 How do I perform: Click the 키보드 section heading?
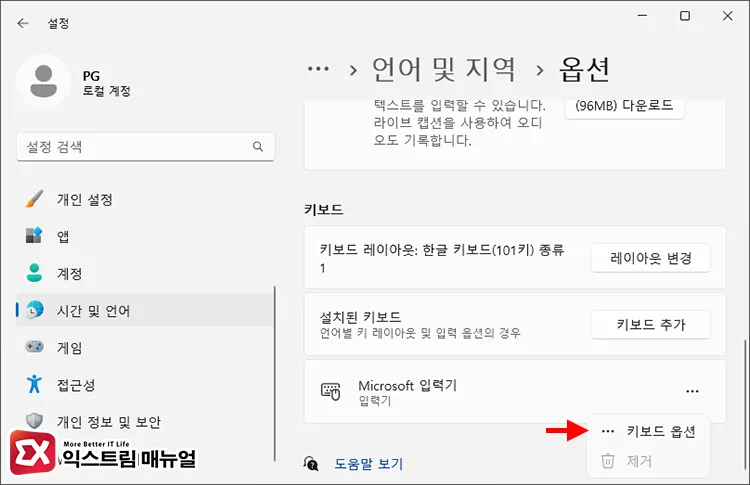(x=324, y=209)
